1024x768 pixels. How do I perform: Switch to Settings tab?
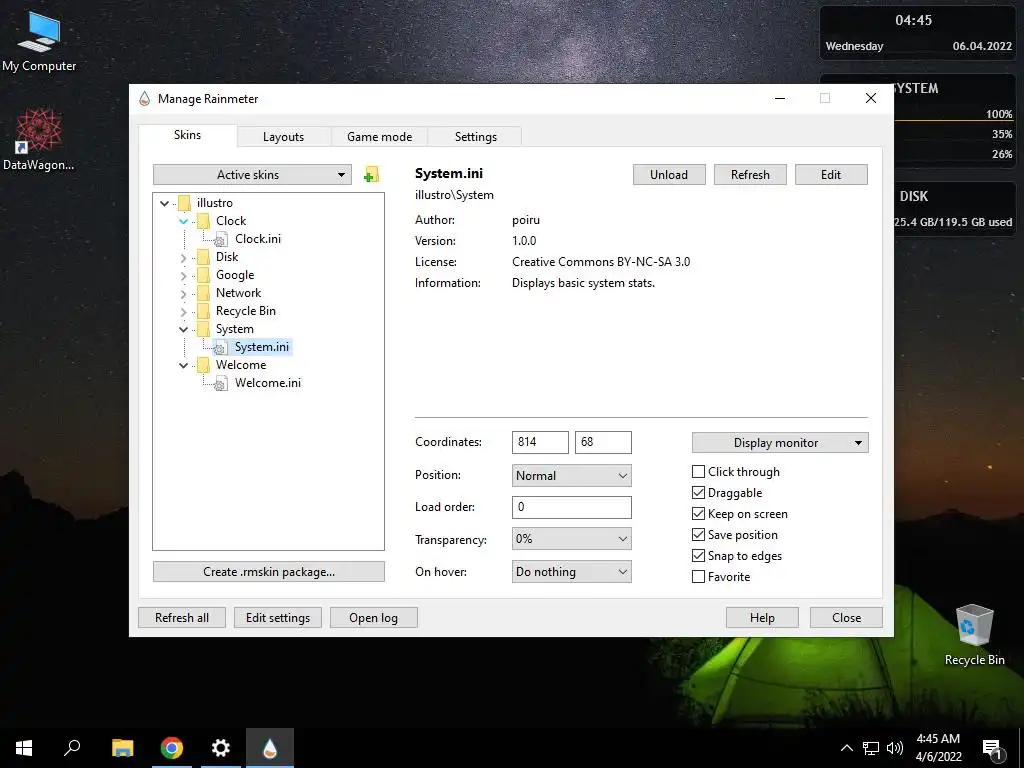(475, 136)
